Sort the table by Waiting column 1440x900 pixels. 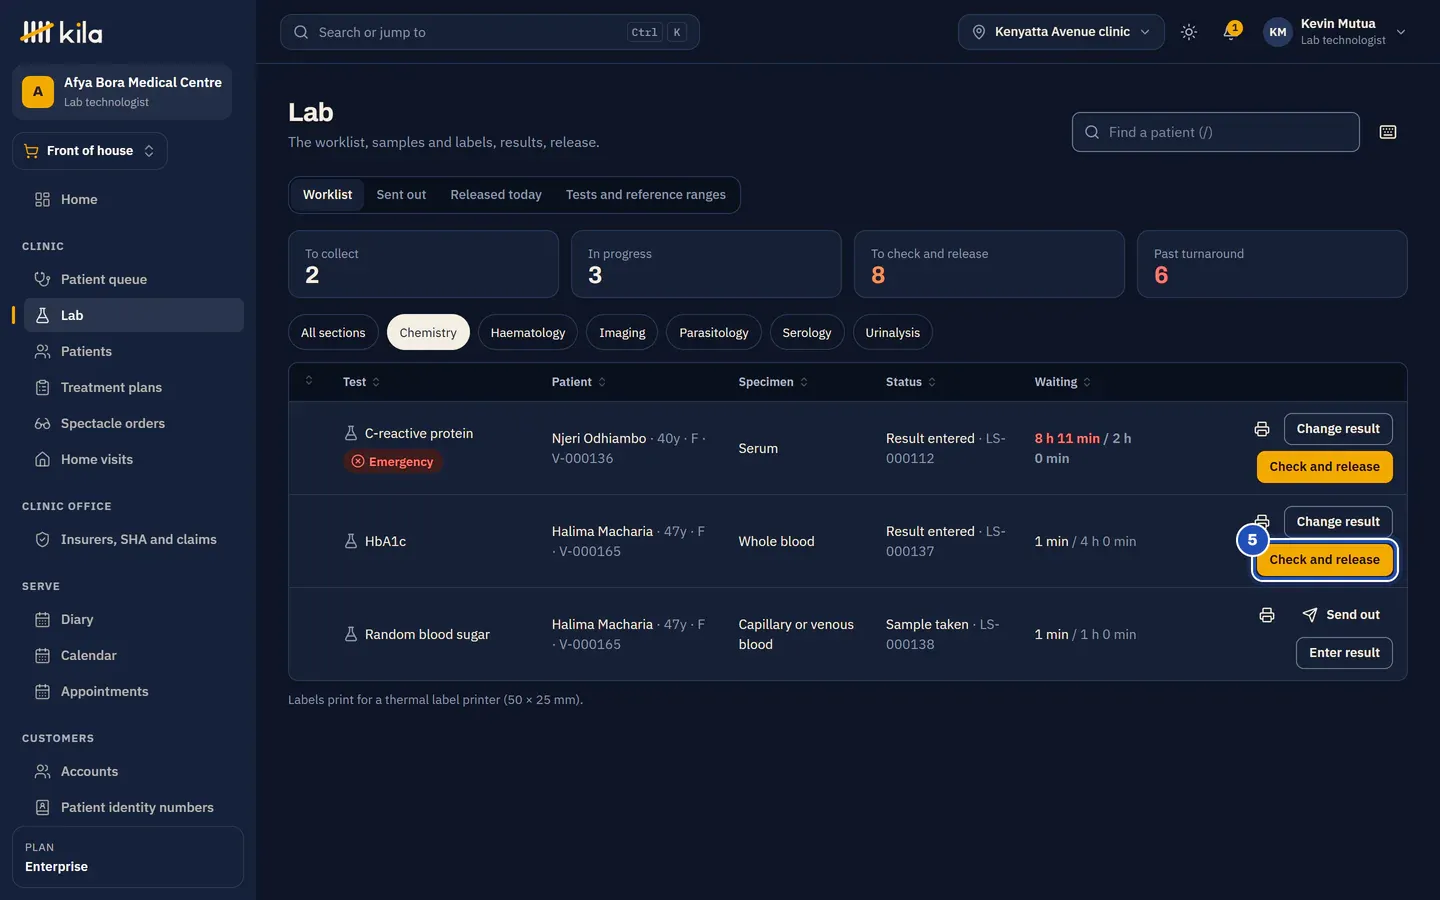point(1063,382)
